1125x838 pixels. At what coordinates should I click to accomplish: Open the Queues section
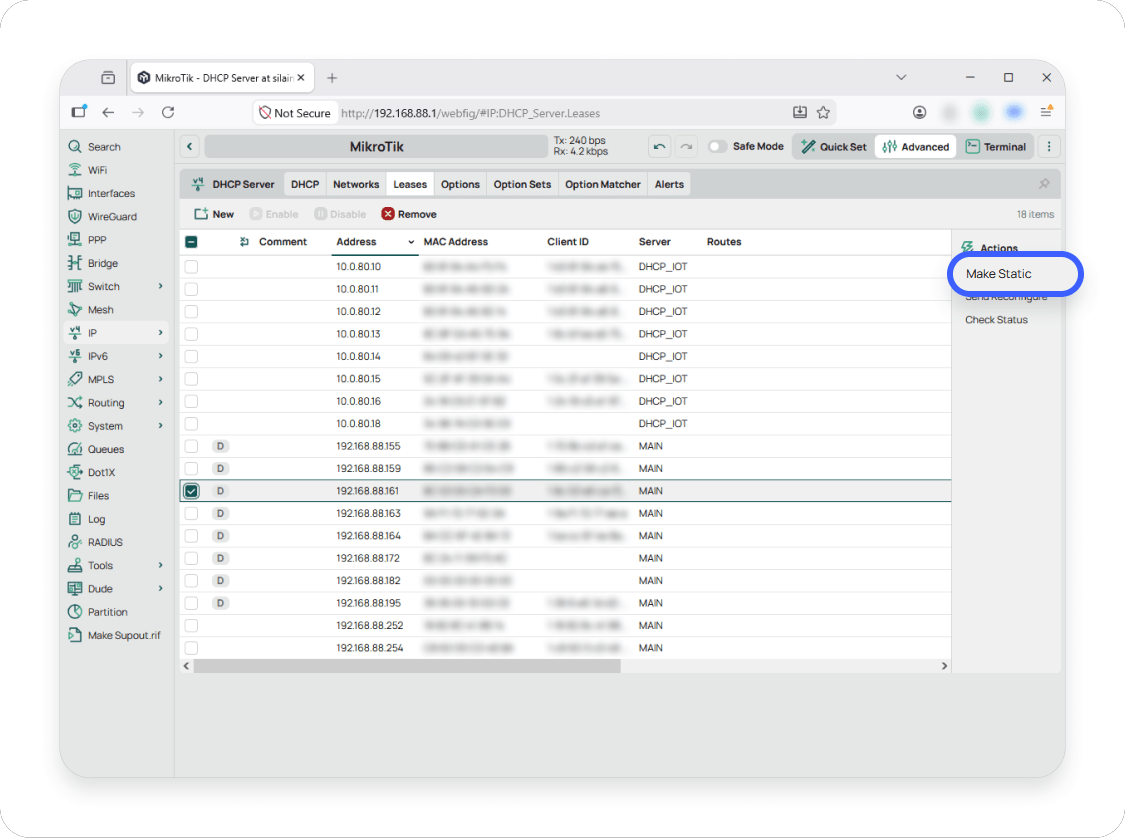click(x=96, y=449)
